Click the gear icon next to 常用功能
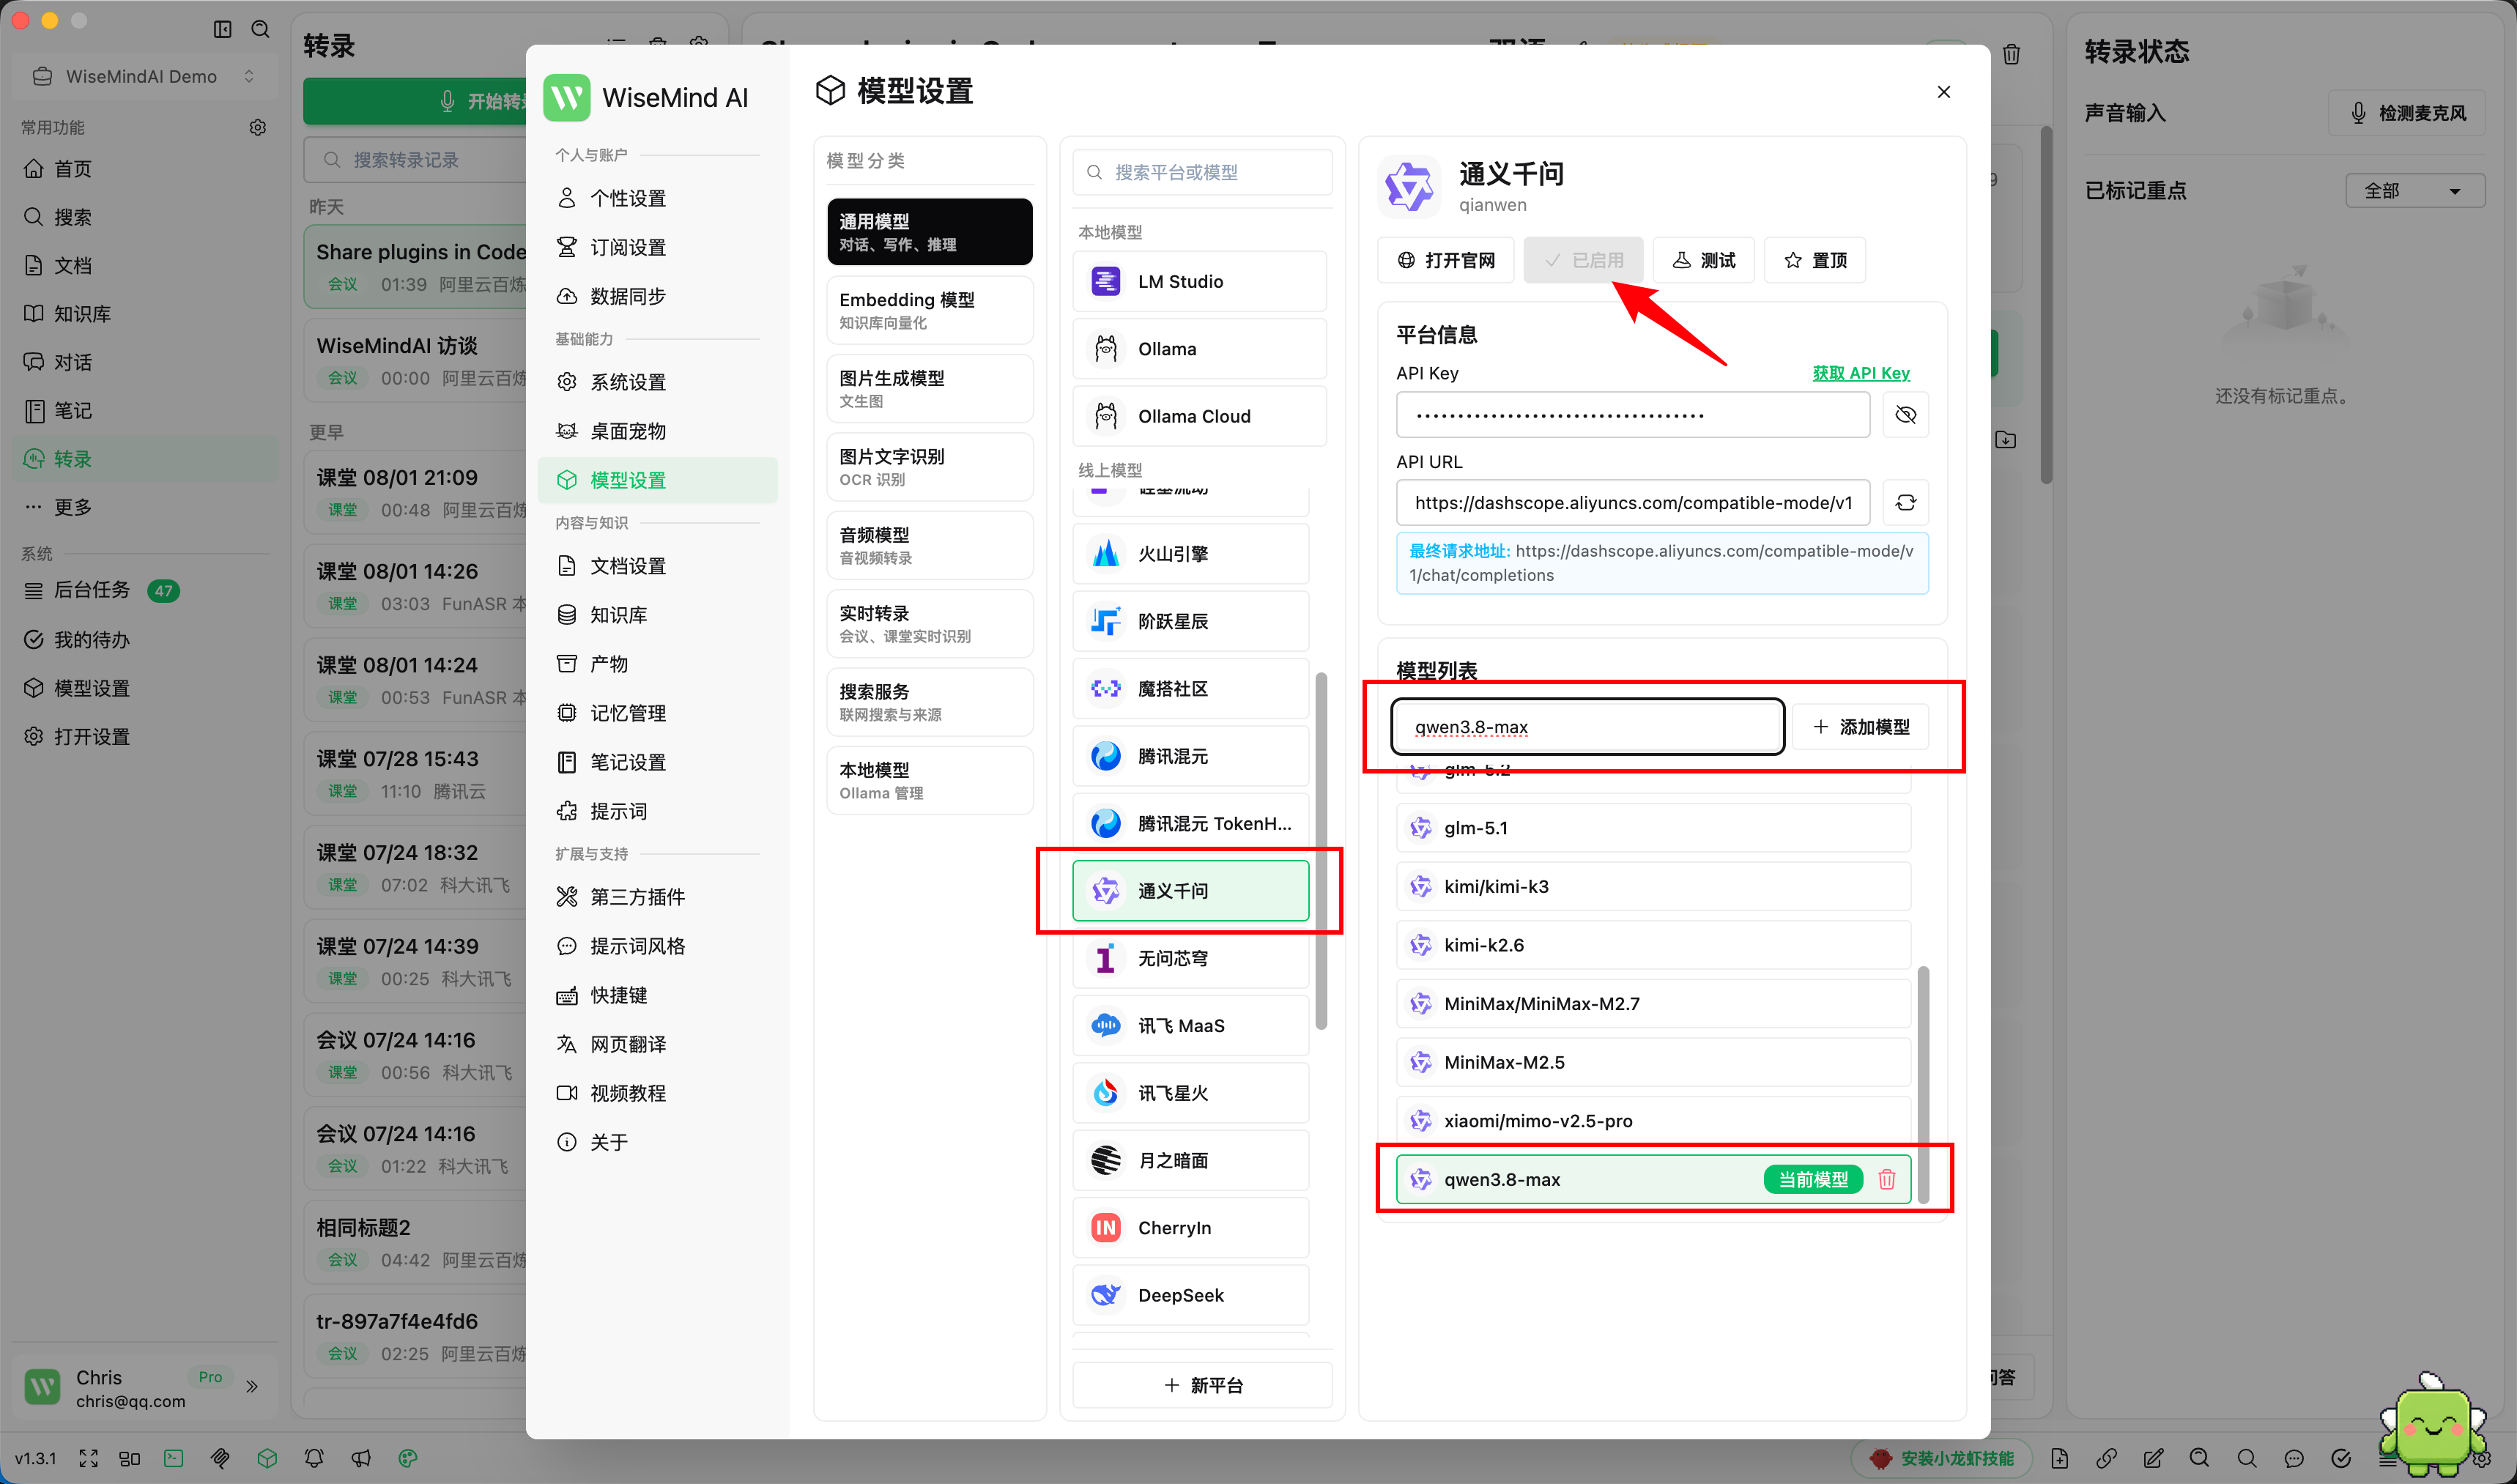The width and height of the screenshot is (2517, 1484). coord(258,127)
